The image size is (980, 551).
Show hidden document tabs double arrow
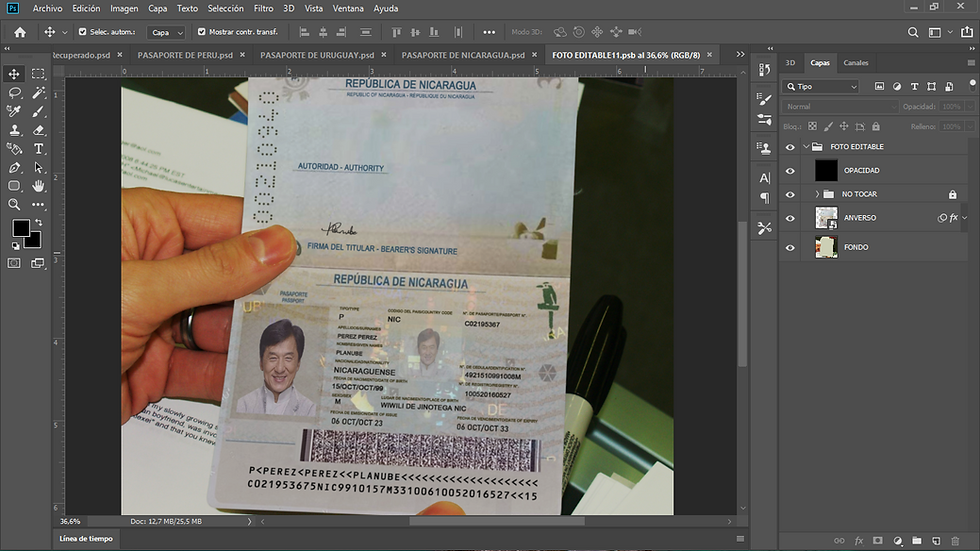740,54
